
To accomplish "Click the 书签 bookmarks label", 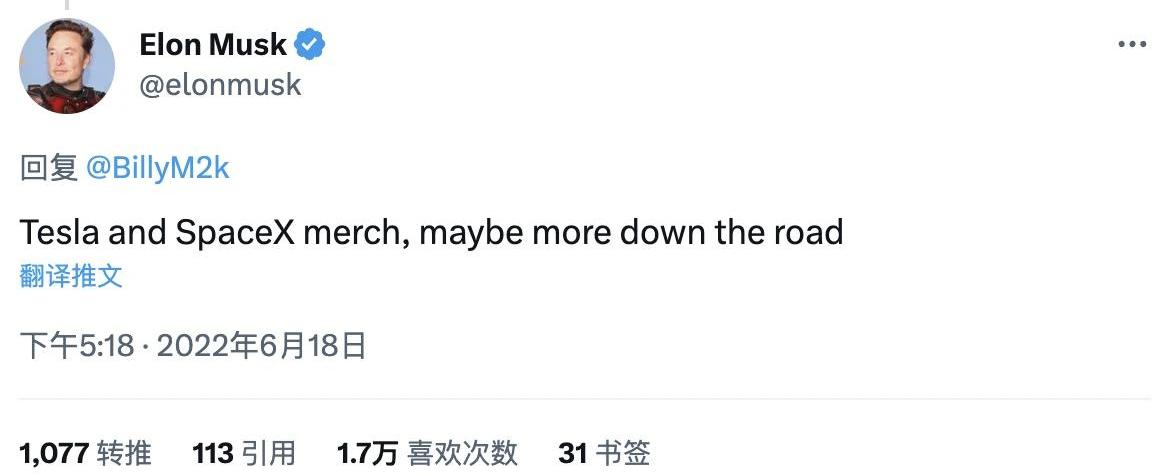I will (623, 453).
